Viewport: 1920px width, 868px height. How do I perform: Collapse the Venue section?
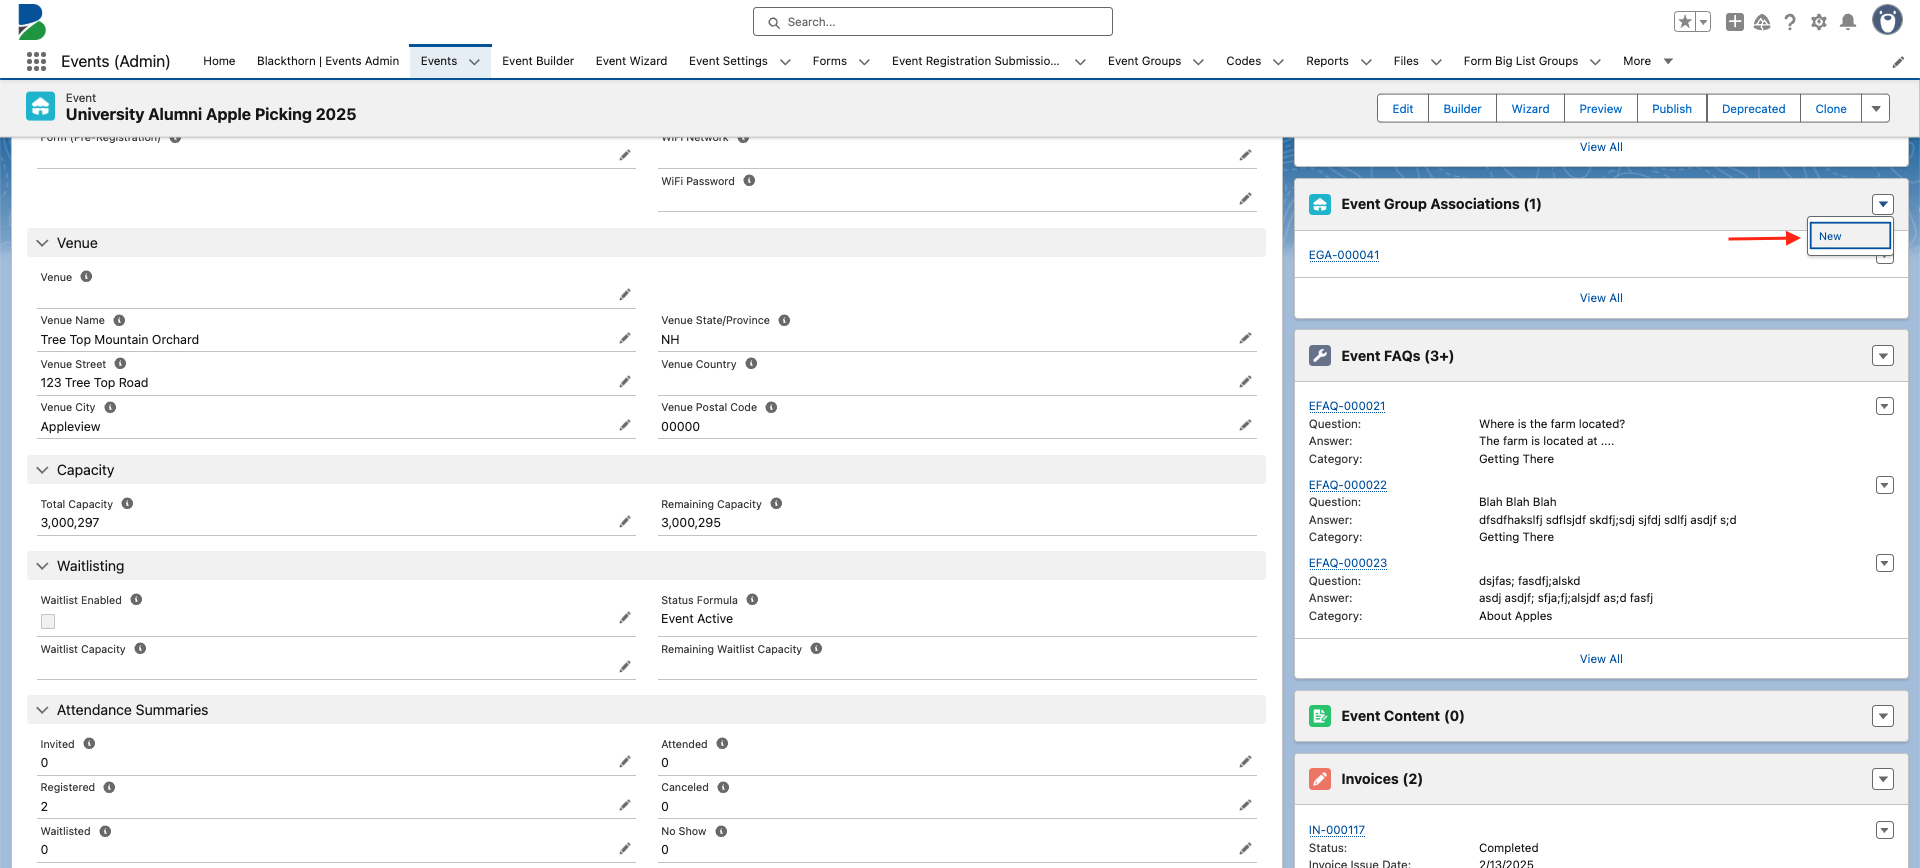tap(42, 243)
